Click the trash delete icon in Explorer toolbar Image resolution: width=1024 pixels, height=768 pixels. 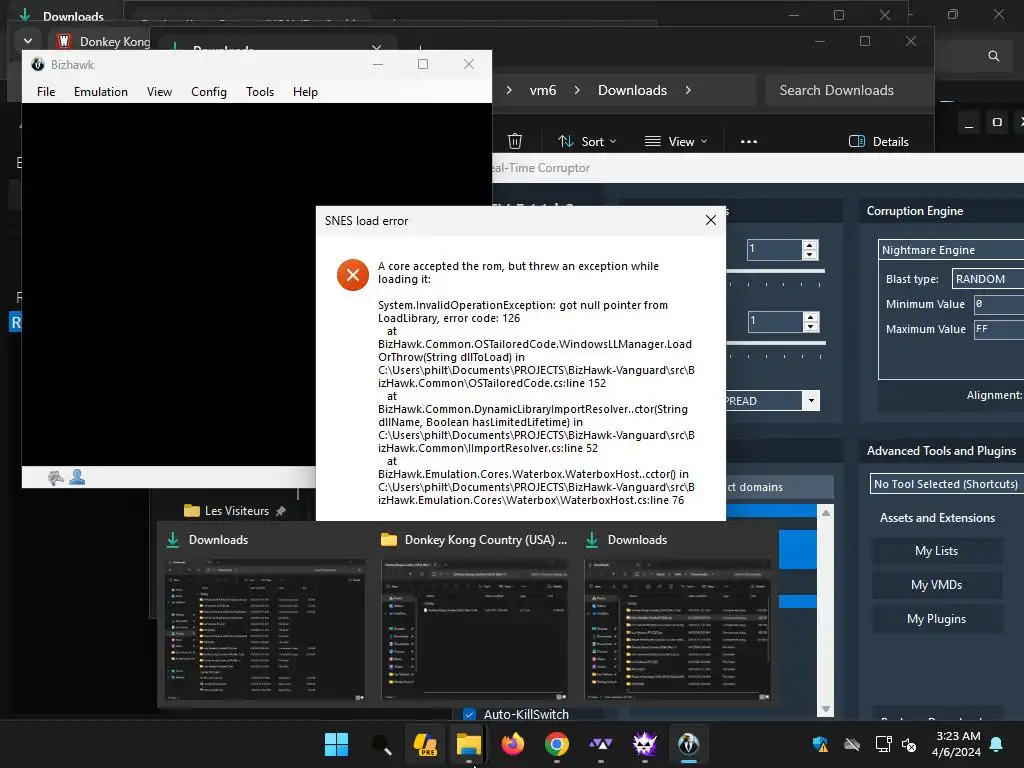point(515,141)
